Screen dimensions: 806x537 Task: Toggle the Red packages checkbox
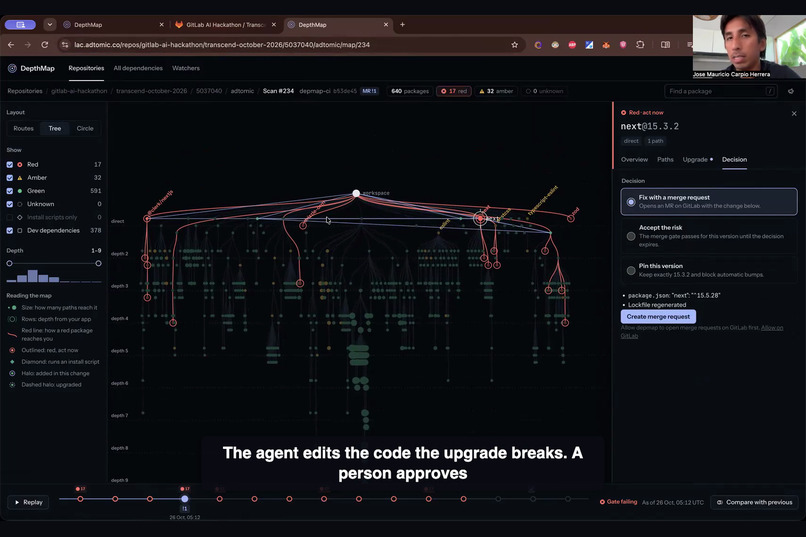10,164
